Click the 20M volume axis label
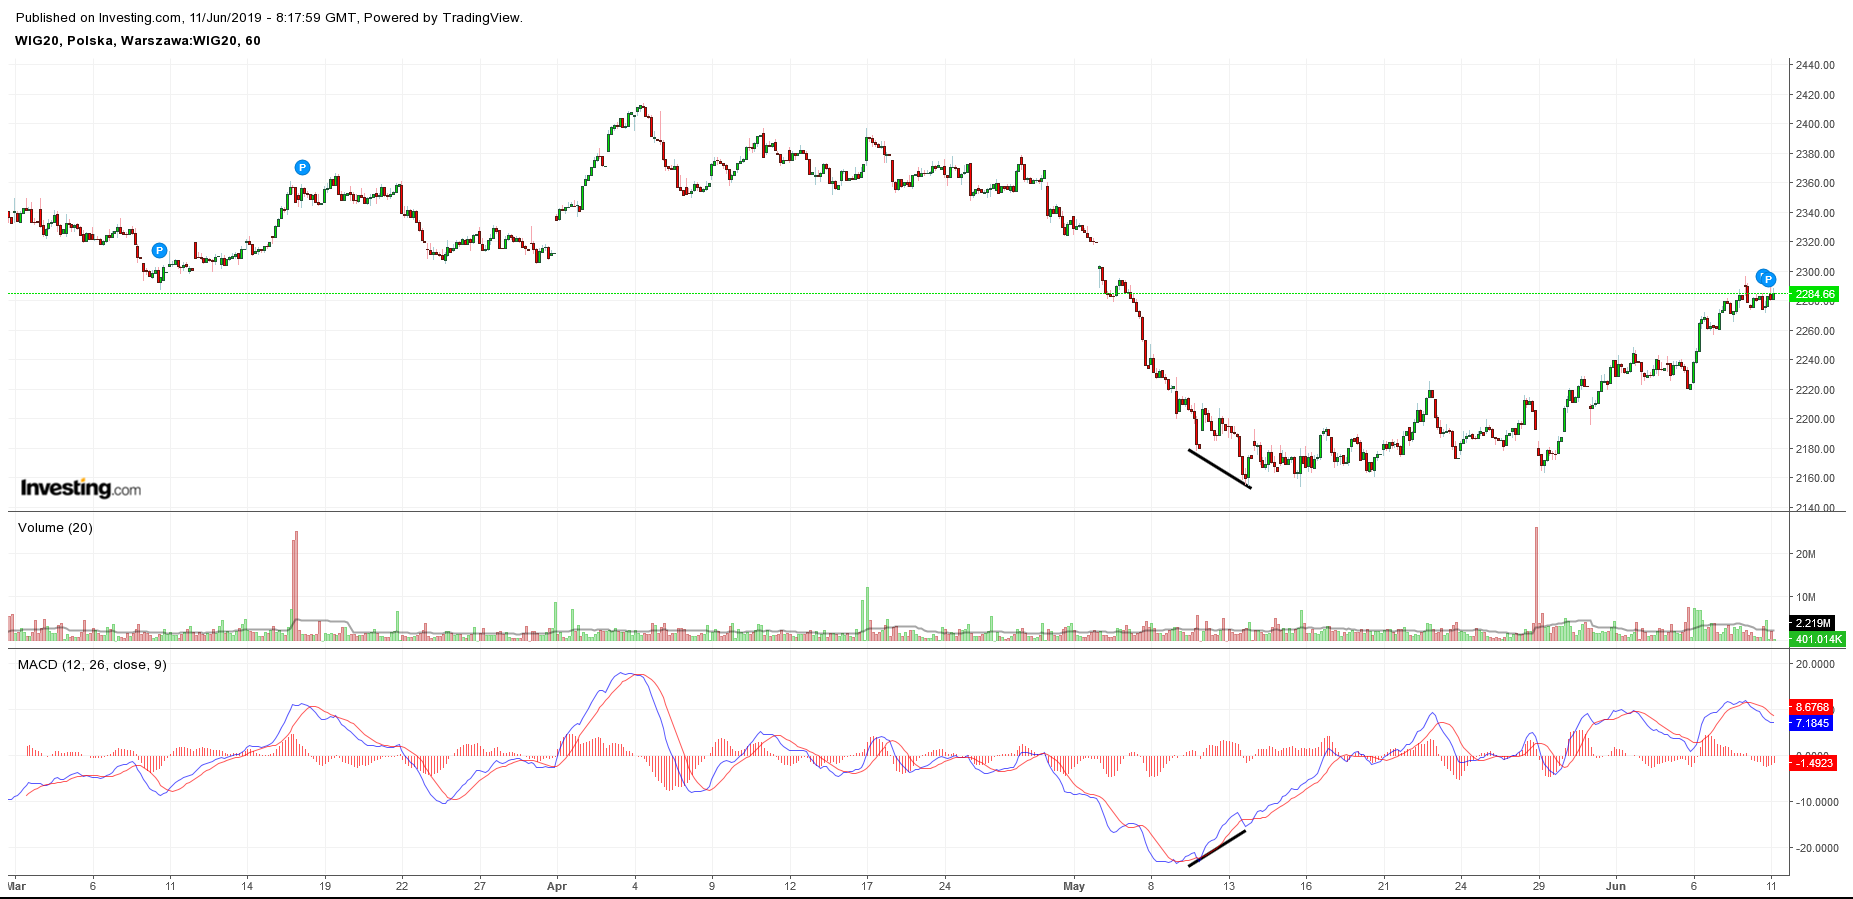This screenshot has width=1853, height=899. (1805, 554)
